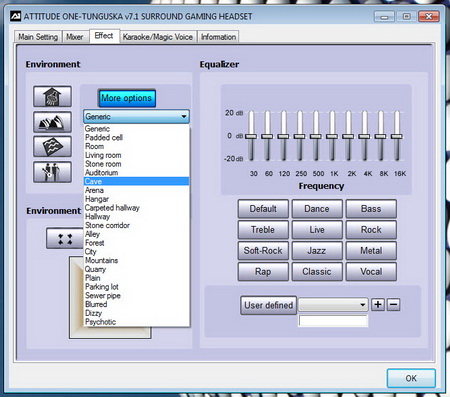The image size is (450, 397).
Task: Click the 1K frequency equalizer slider
Action: click(332, 136)
